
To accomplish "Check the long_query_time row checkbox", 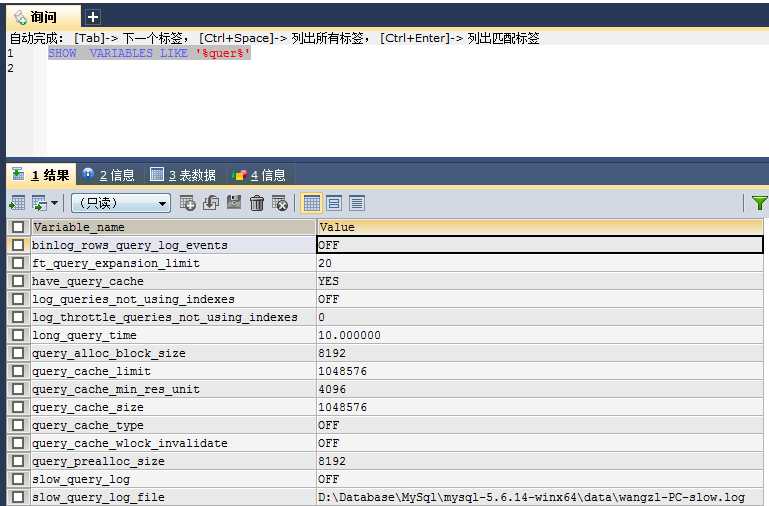I will coord(18,335).
